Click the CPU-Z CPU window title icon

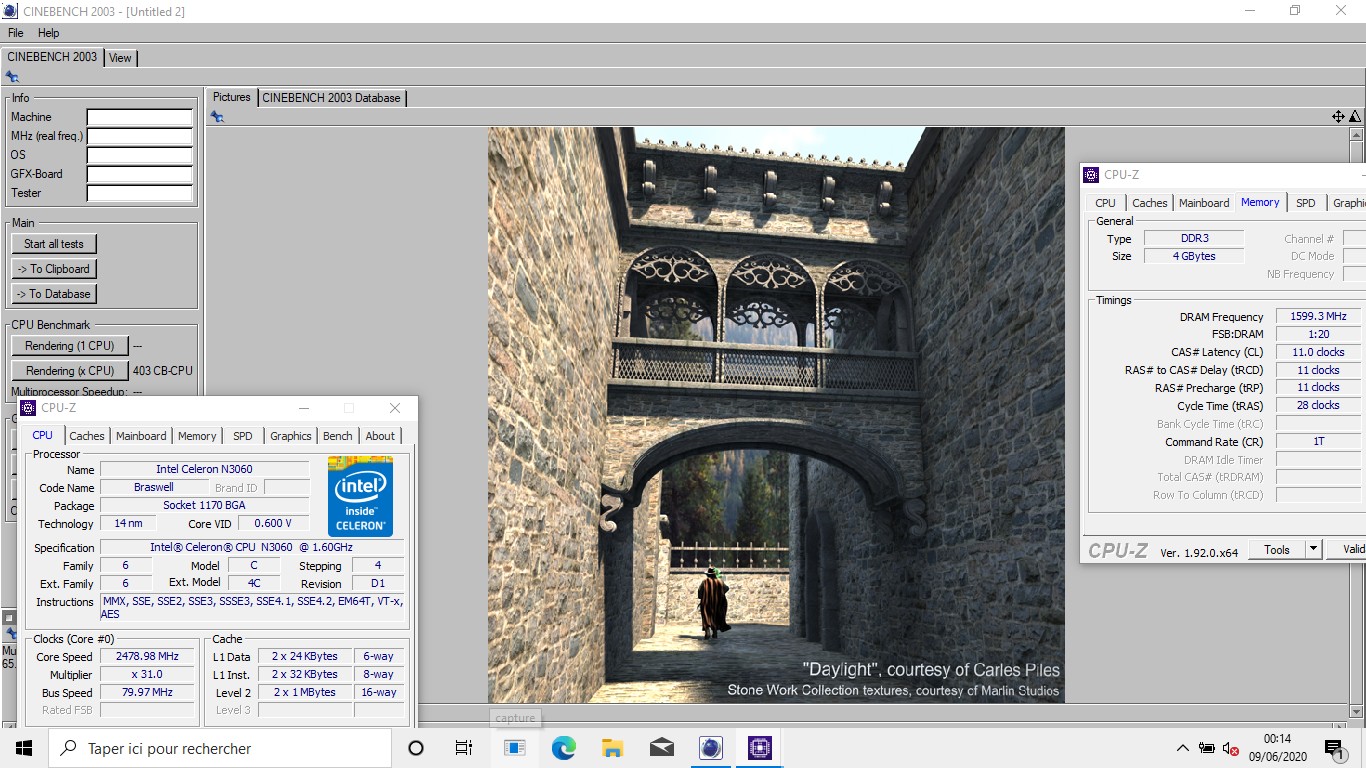coord(29,408)
